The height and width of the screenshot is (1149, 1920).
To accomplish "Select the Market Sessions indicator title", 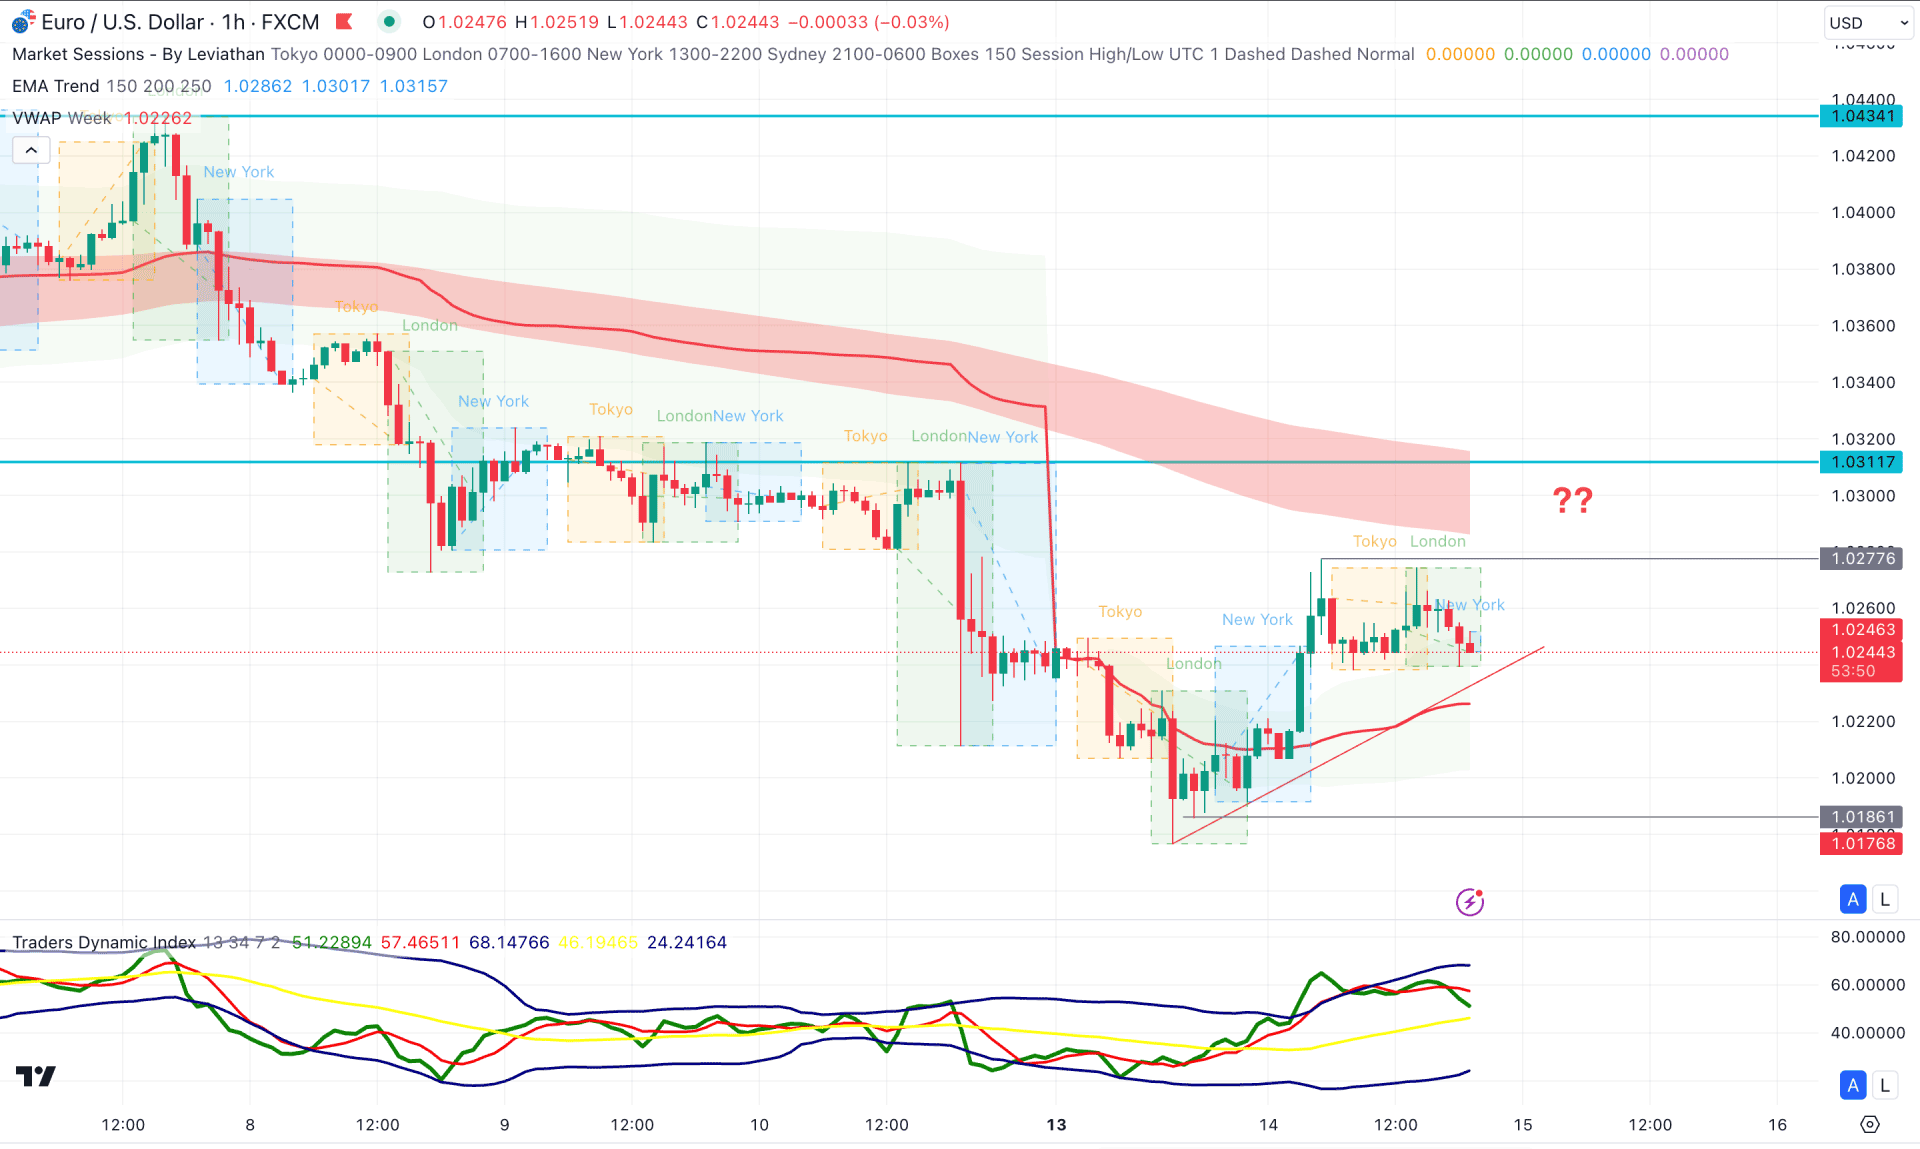I will tap(138, 54).
